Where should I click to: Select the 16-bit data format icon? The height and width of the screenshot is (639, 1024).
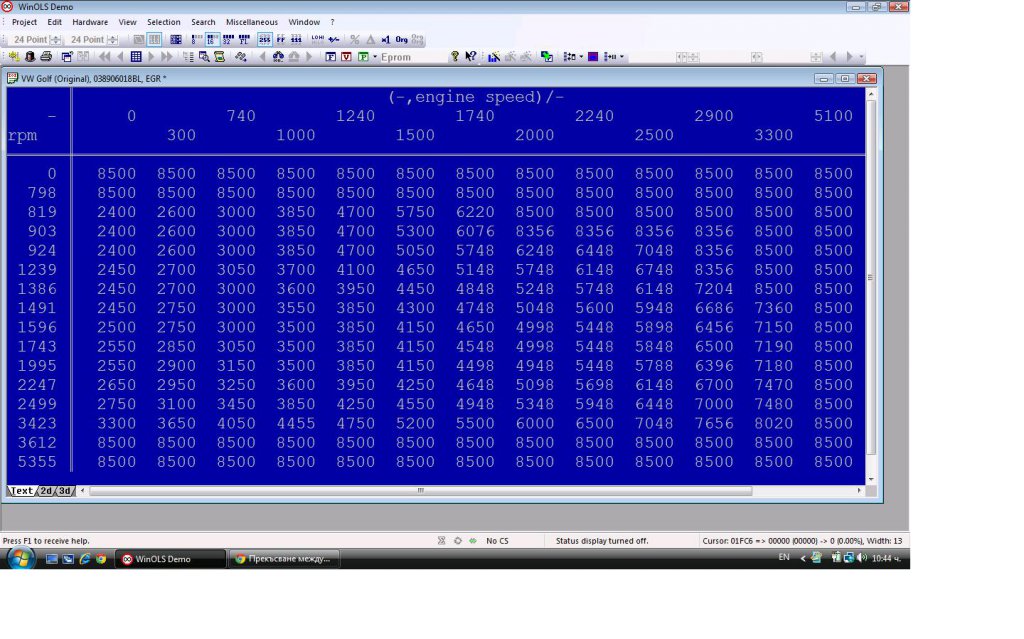tap(212, 40)
